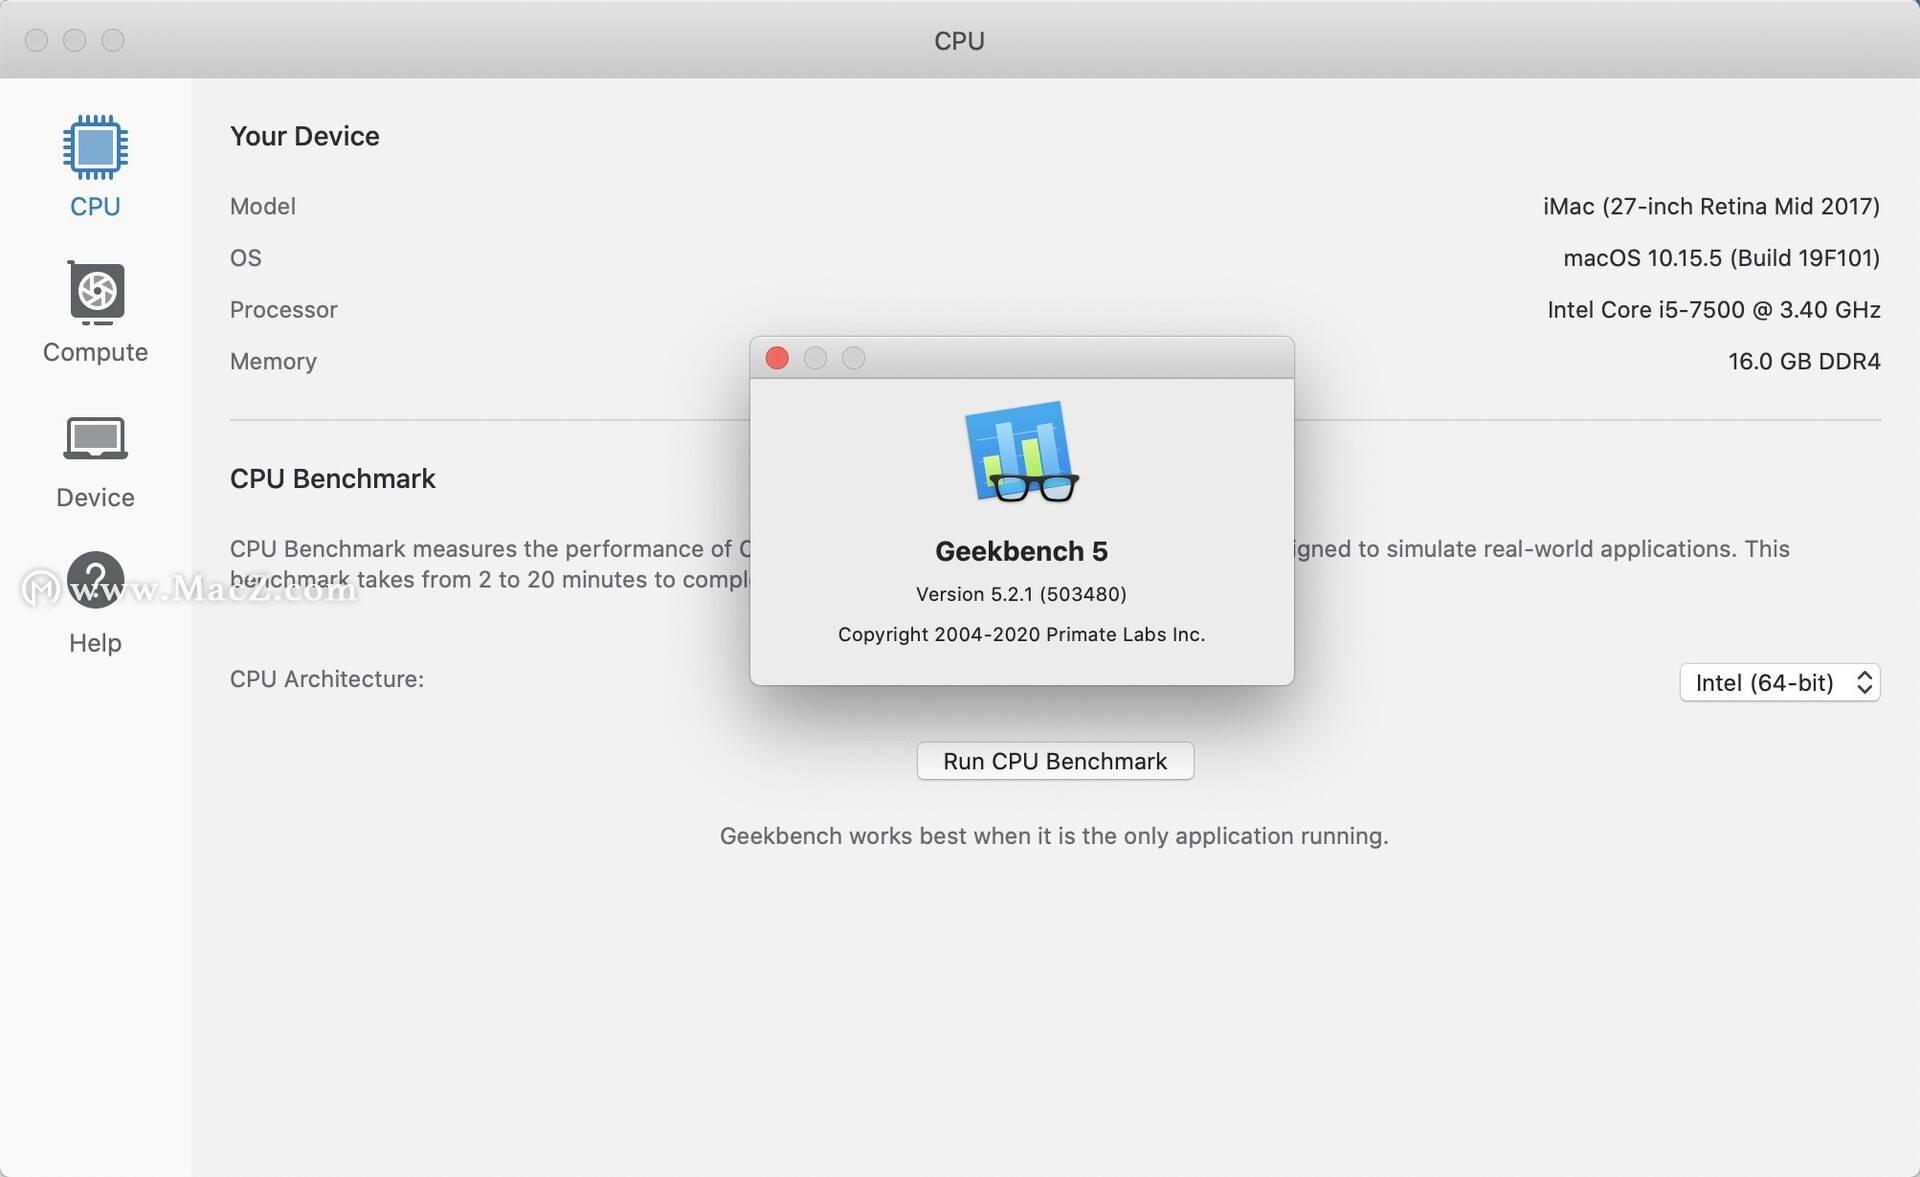Click the Model row label

coord(263,206)
